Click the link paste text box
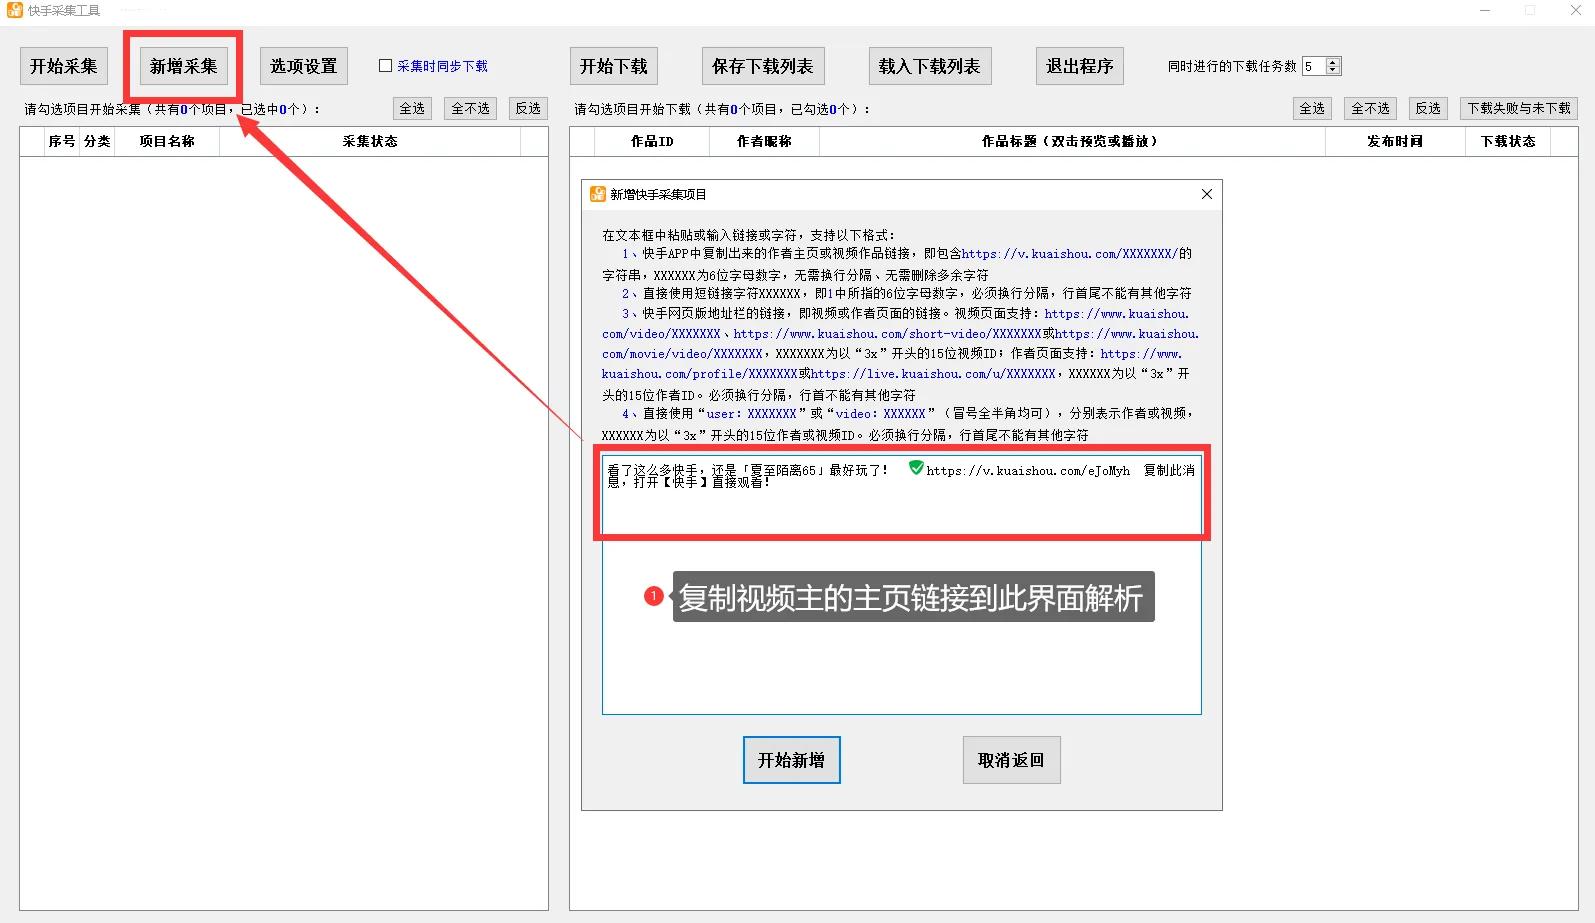1595x923 pixels. coord(901,585)
